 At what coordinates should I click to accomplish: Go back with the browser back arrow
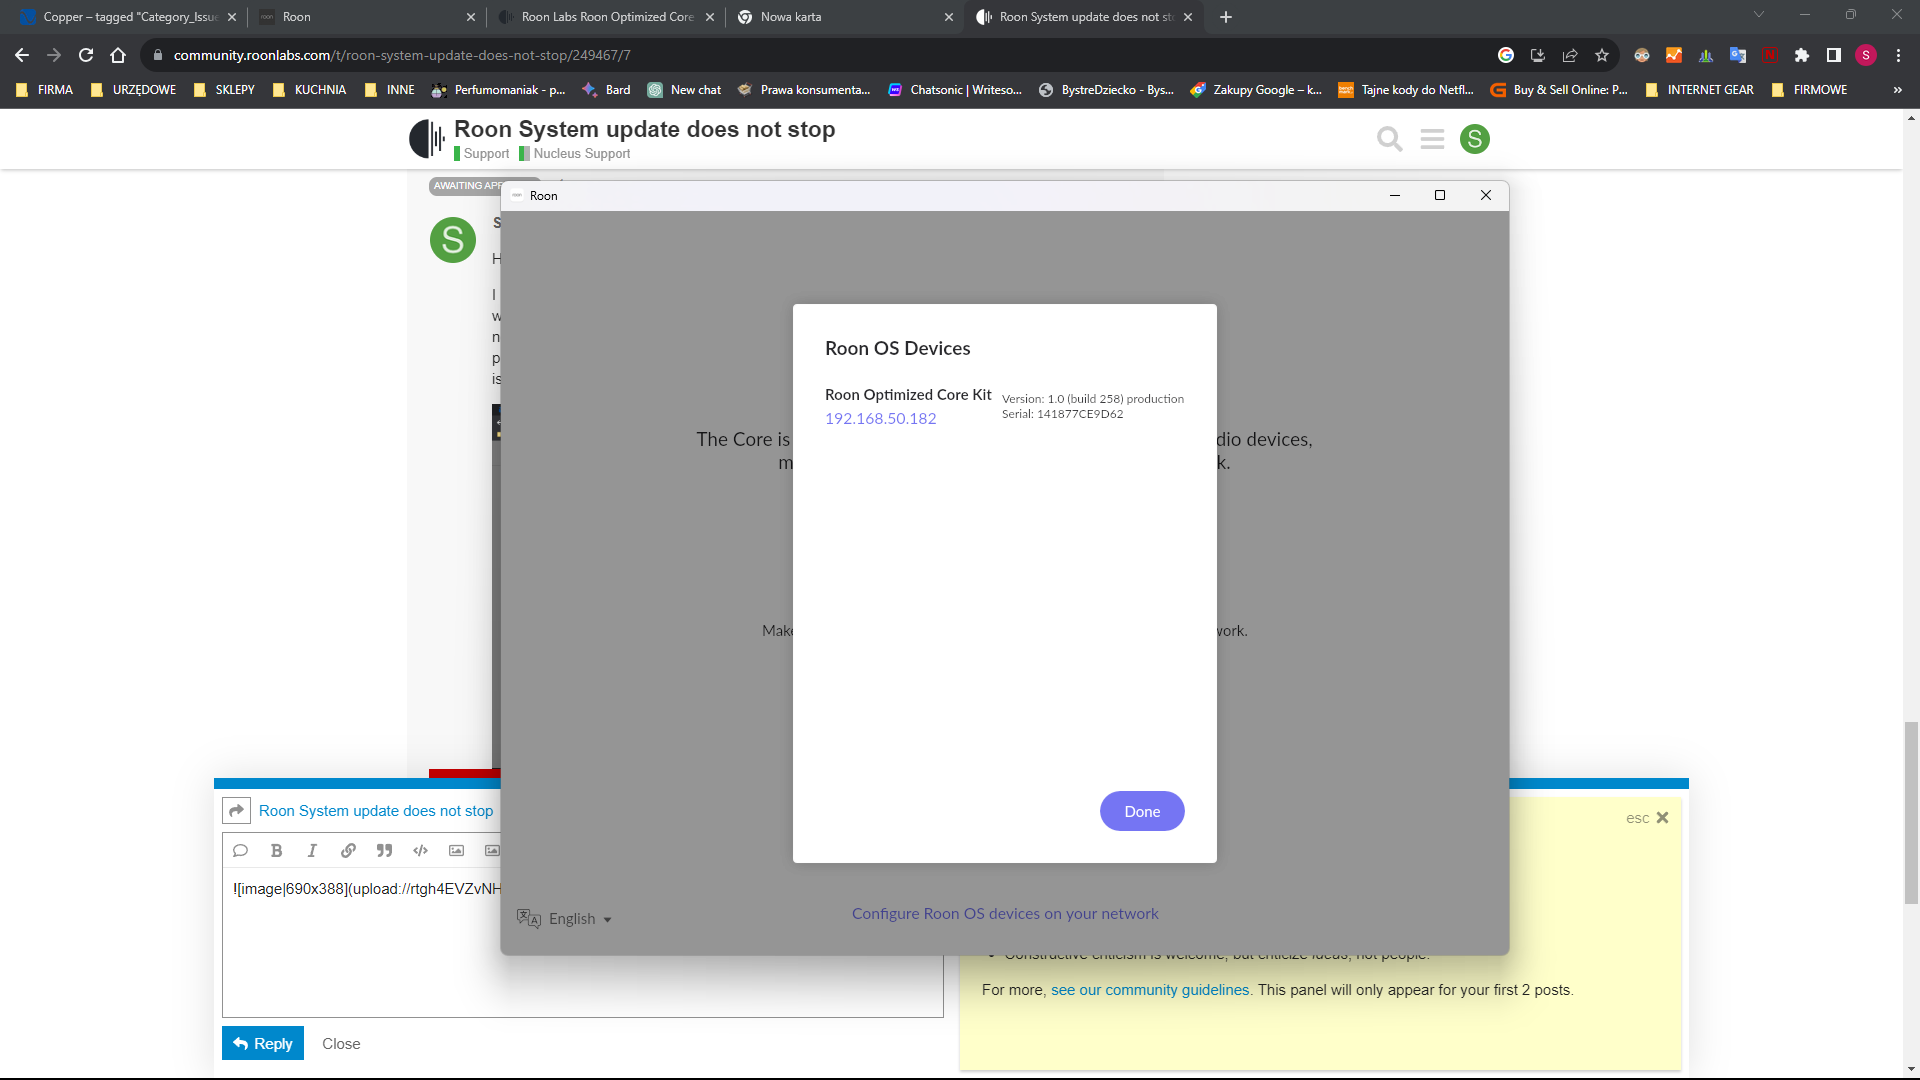[22, 55]
